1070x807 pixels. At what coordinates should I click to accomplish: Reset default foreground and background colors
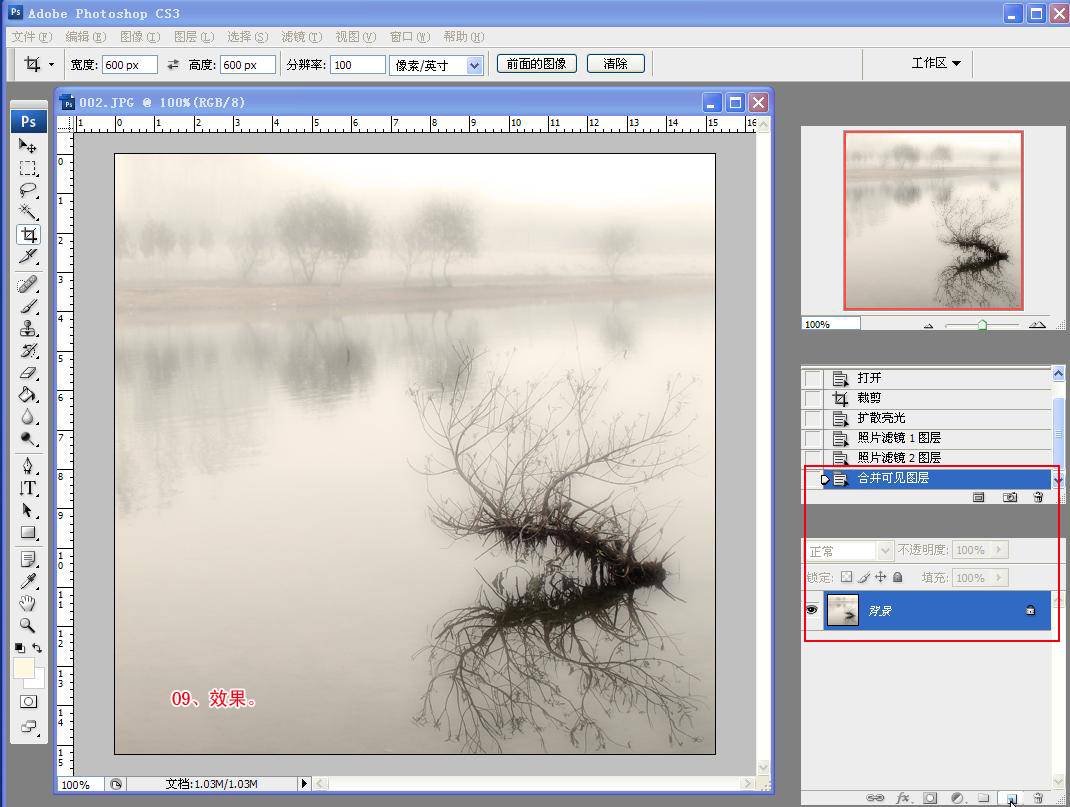point(19,647)
